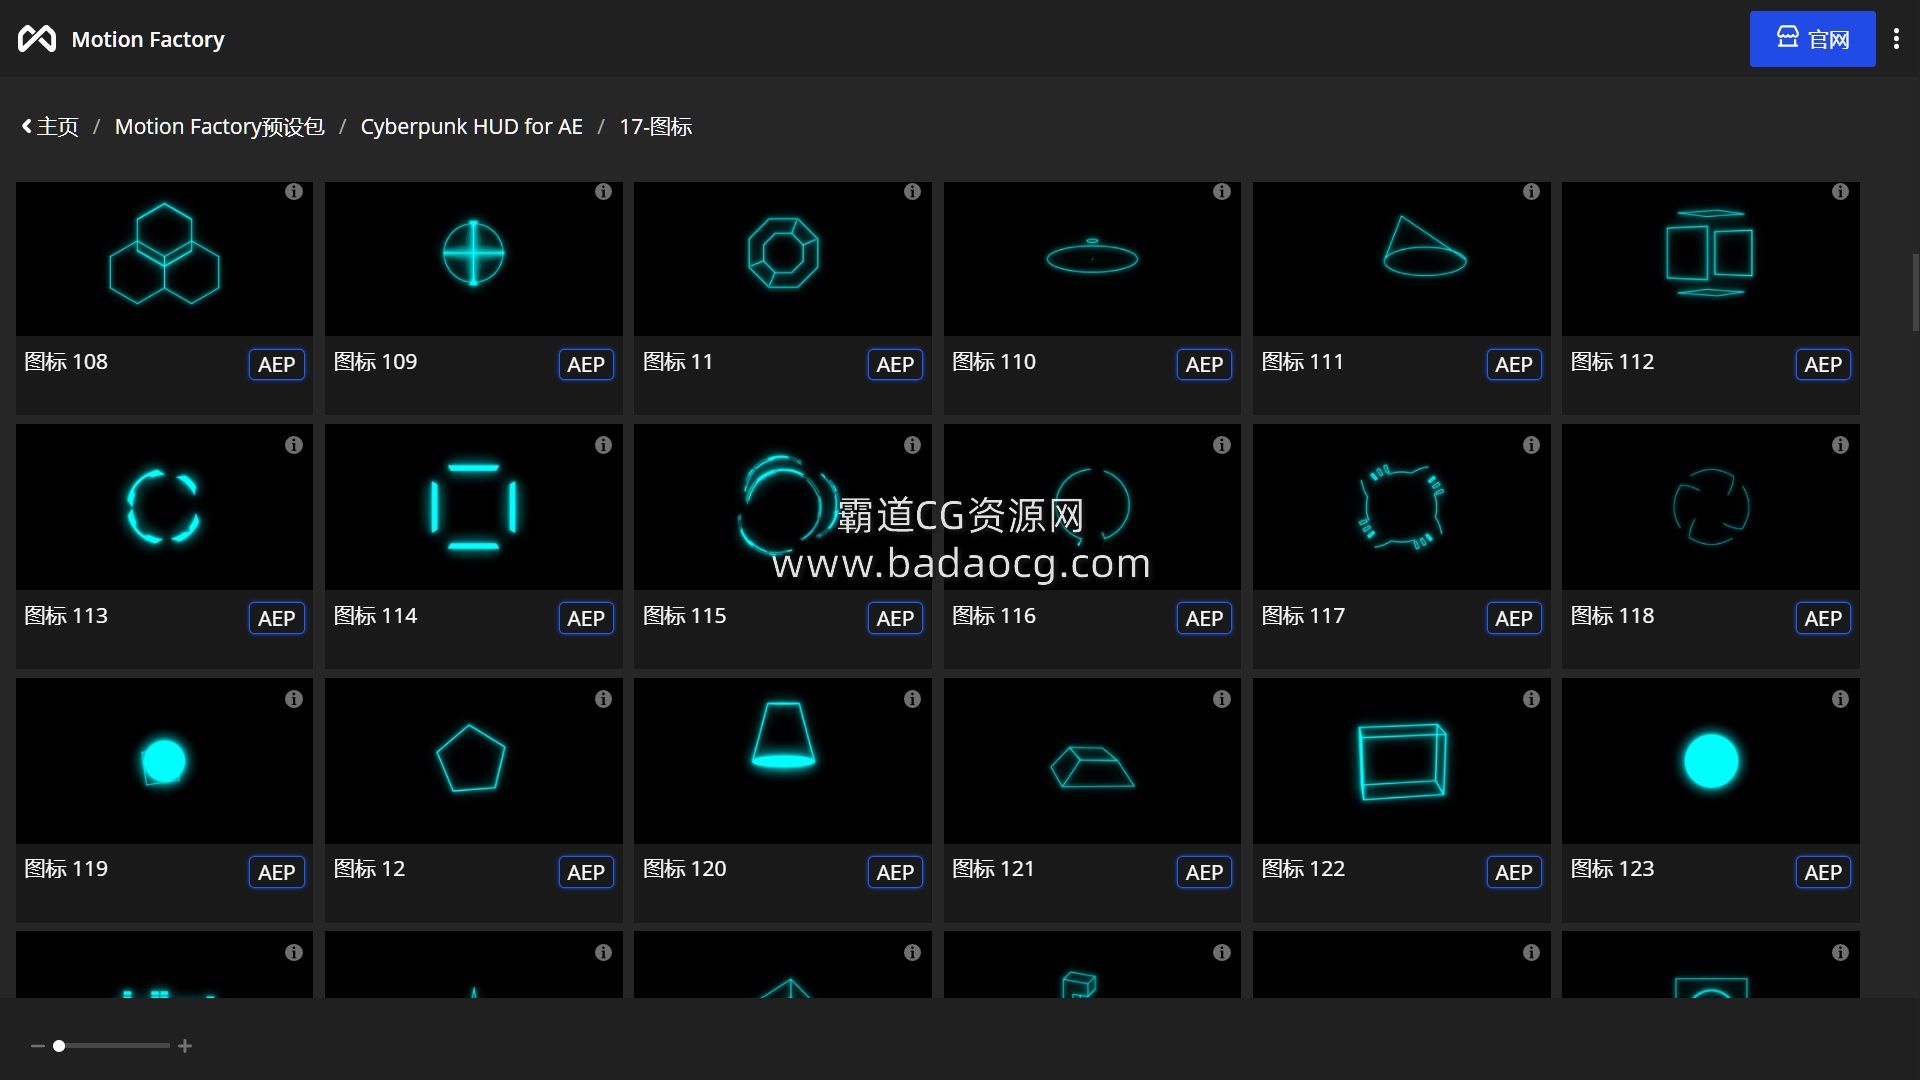1920x1080 pixels.
Task: Click the thumbnail size slider handle
Action: pyautogui.click(x=59, y=1046)
